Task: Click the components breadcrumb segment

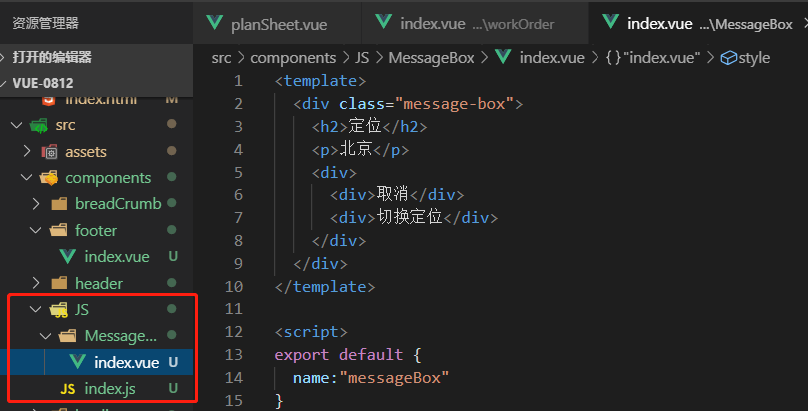Action: pos(293,58)
